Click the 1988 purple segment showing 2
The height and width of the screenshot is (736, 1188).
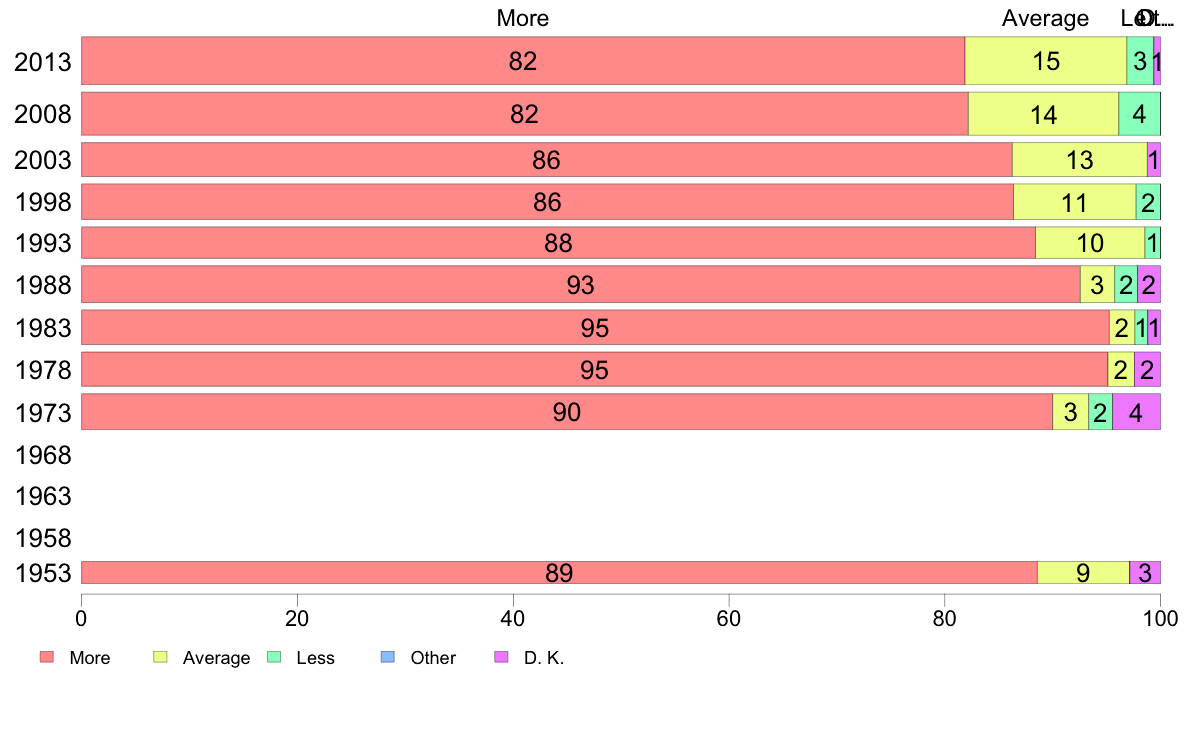point(1149,284)
